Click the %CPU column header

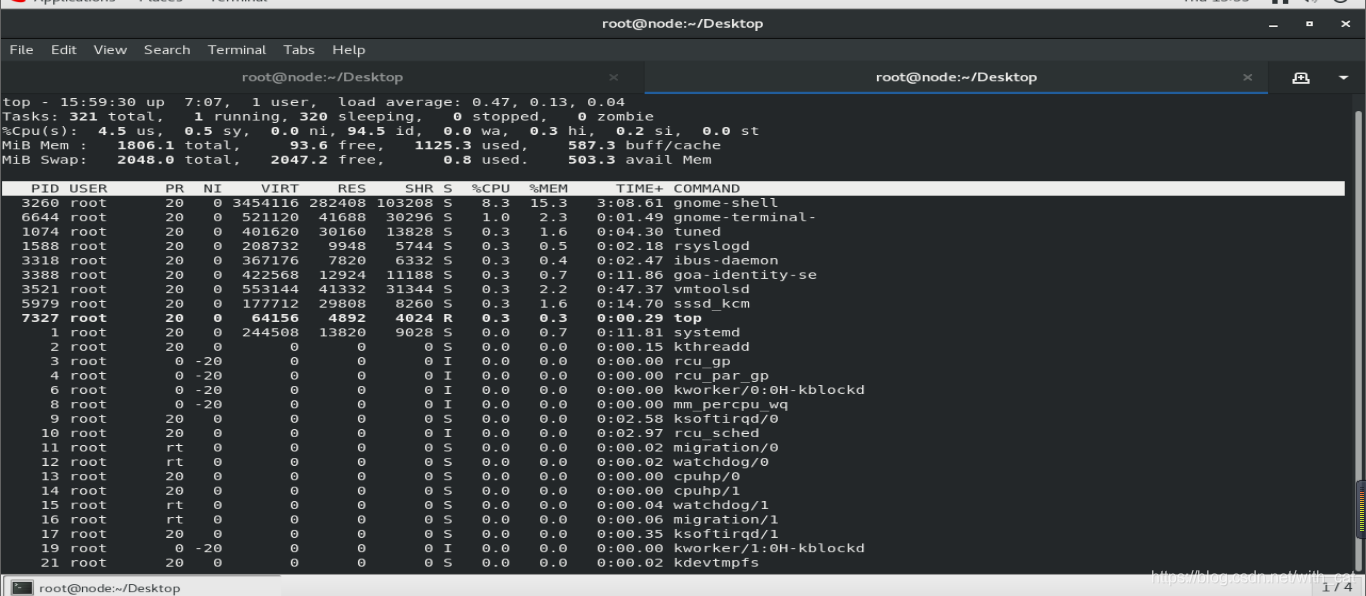tap(491, 189)
